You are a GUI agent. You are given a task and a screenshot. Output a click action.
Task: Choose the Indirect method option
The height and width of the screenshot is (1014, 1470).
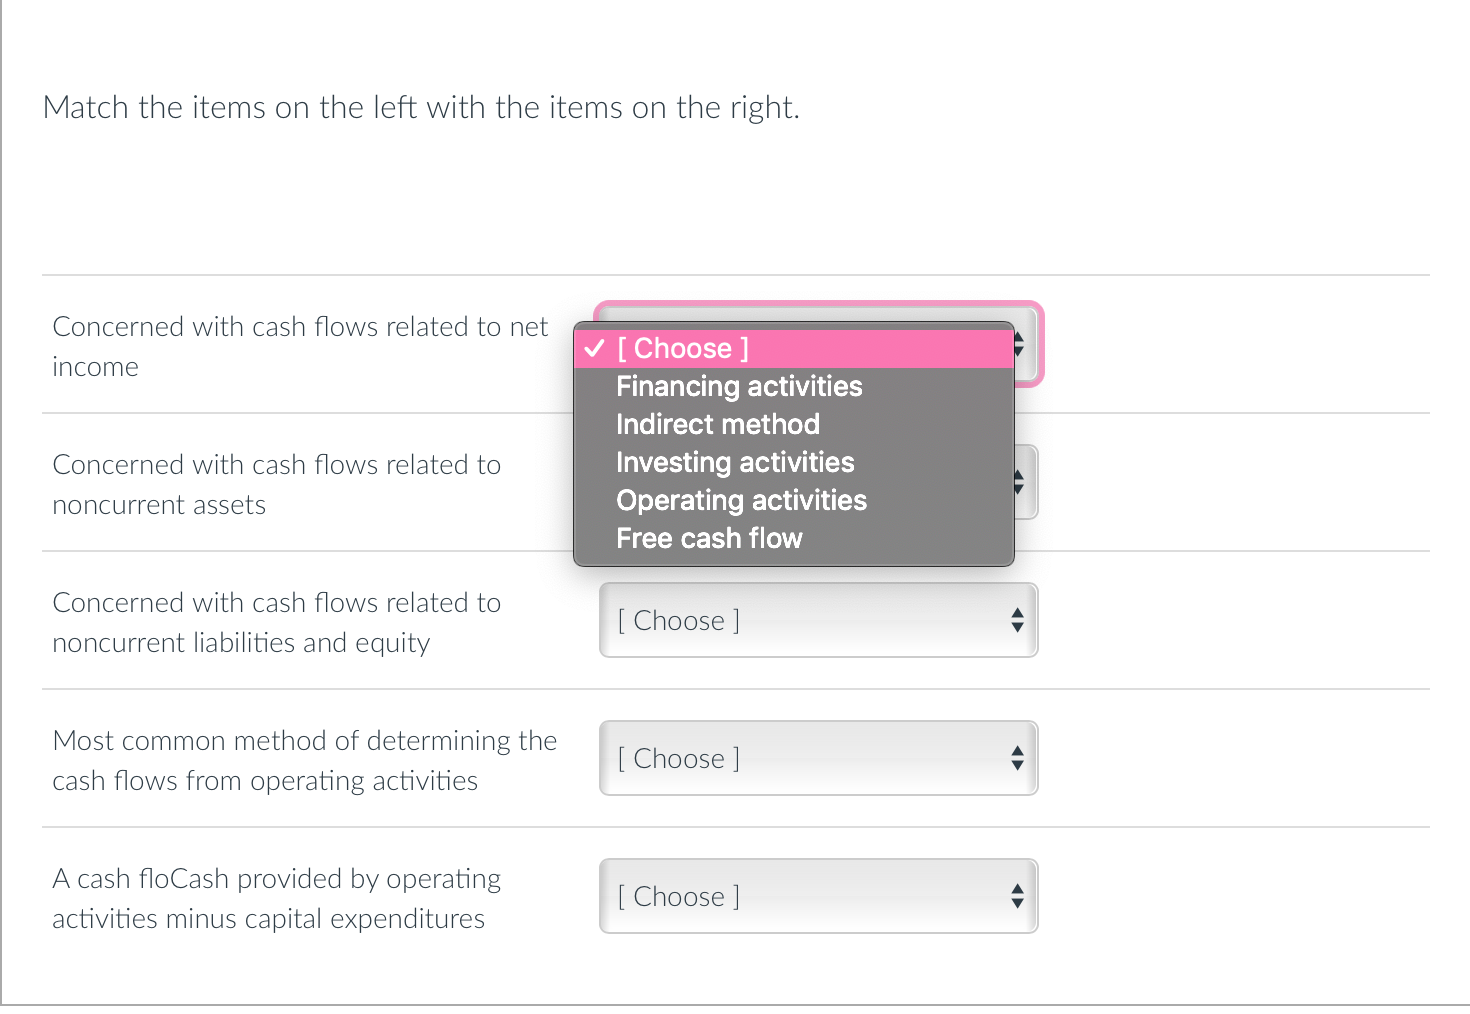718,425
